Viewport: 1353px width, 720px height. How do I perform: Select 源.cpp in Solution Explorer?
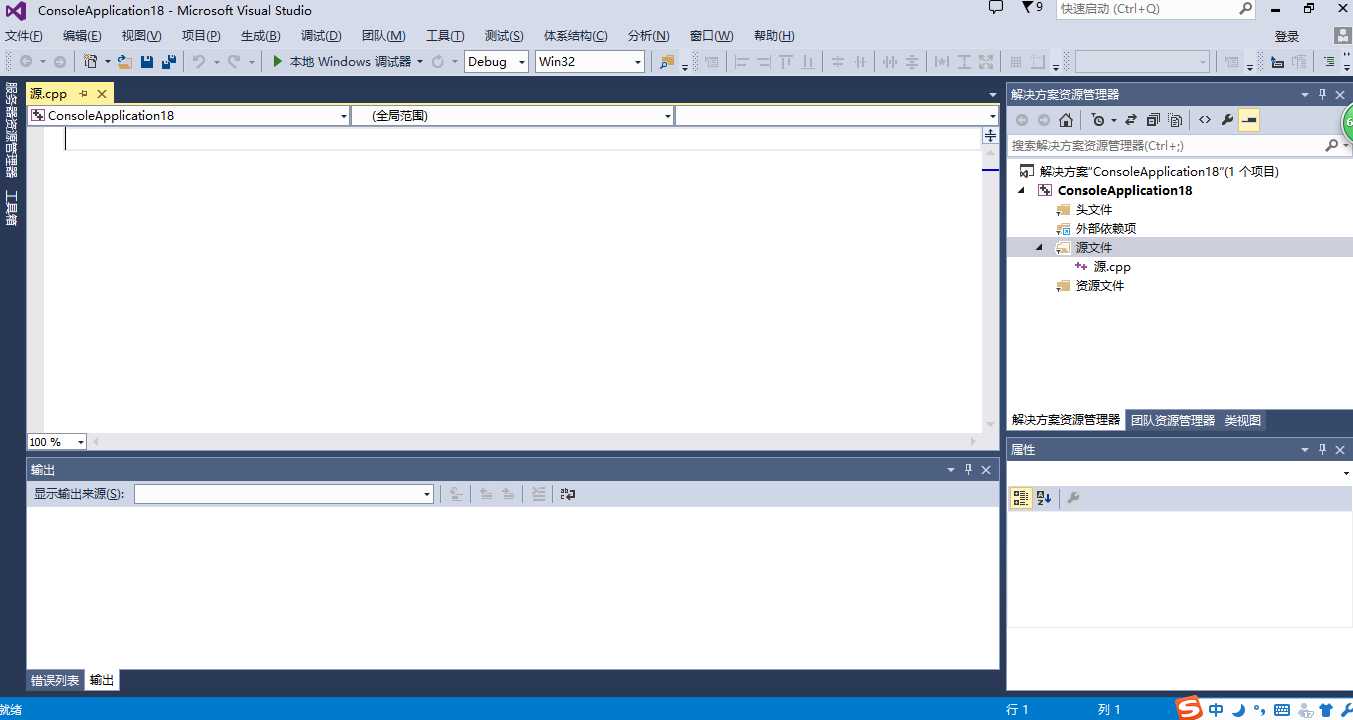1112,267
